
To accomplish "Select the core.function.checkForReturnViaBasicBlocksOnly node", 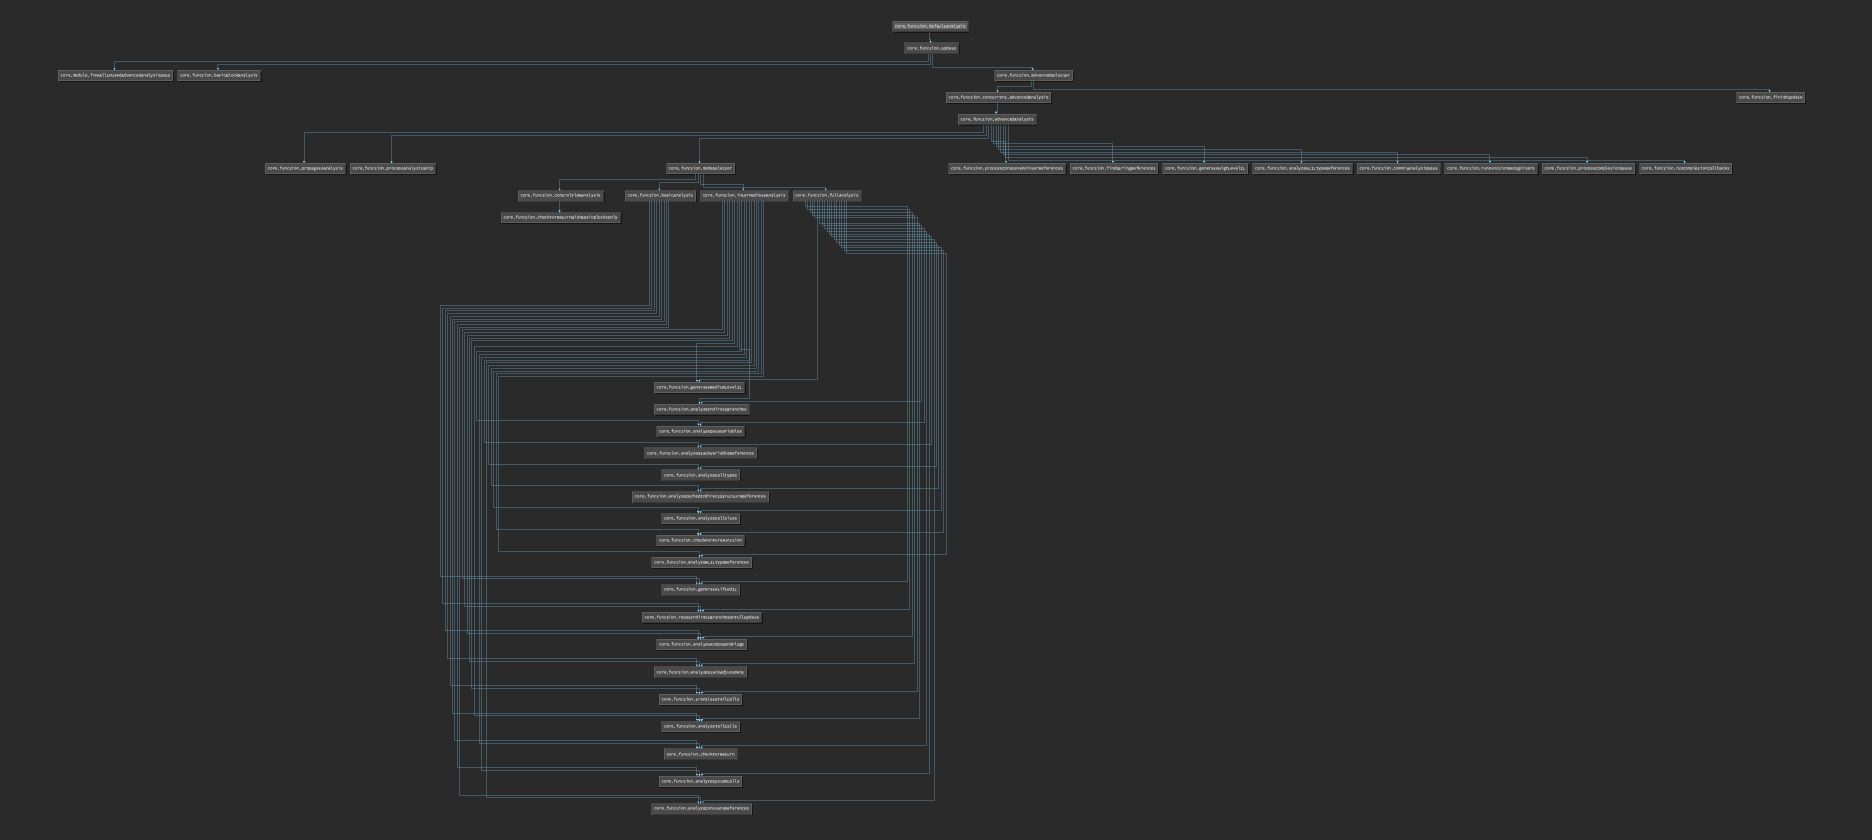I will 560,217.
